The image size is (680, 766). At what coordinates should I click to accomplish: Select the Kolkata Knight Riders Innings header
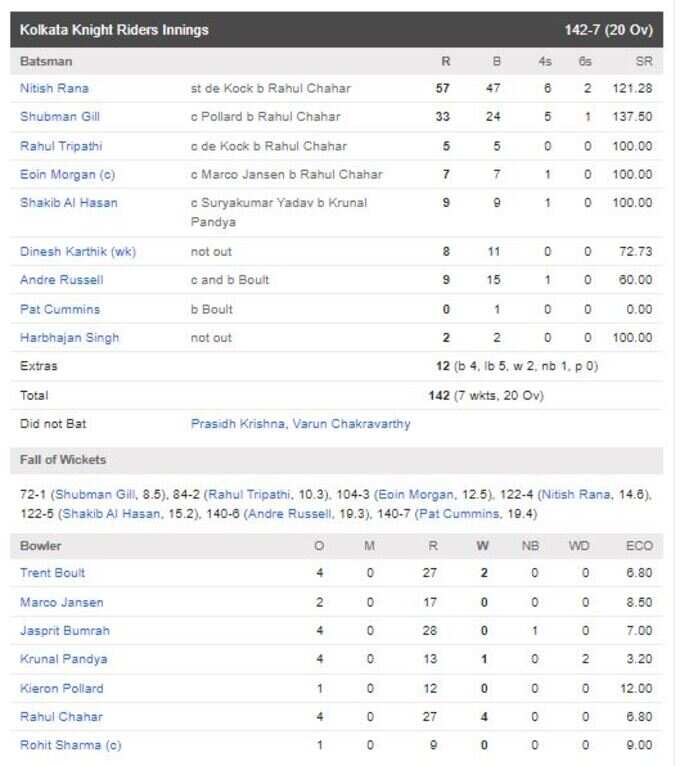(337, 30)
